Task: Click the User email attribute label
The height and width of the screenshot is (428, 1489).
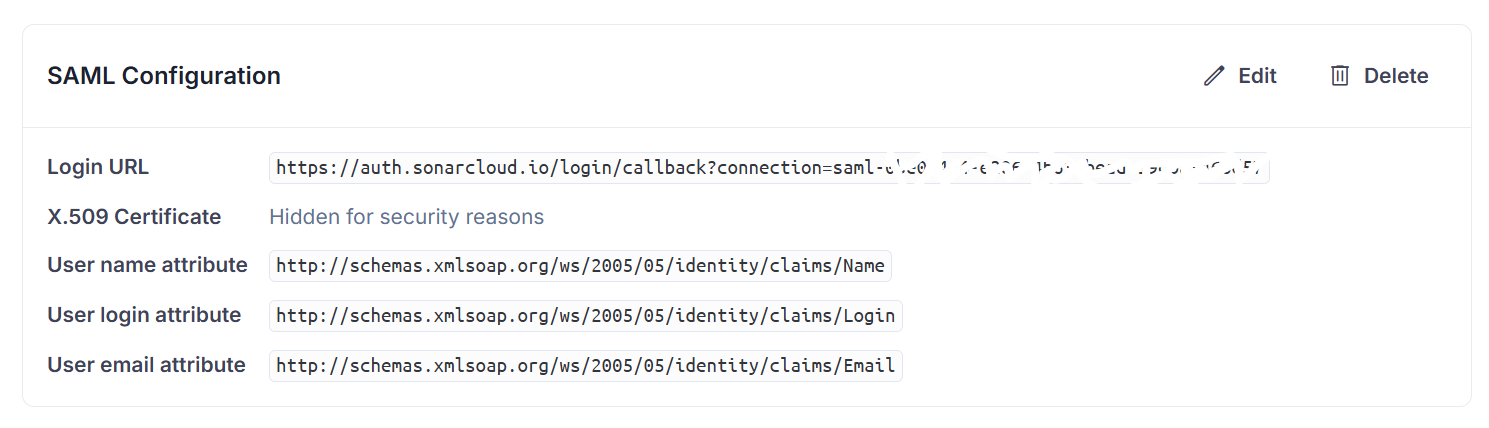Action: [146, 365]
